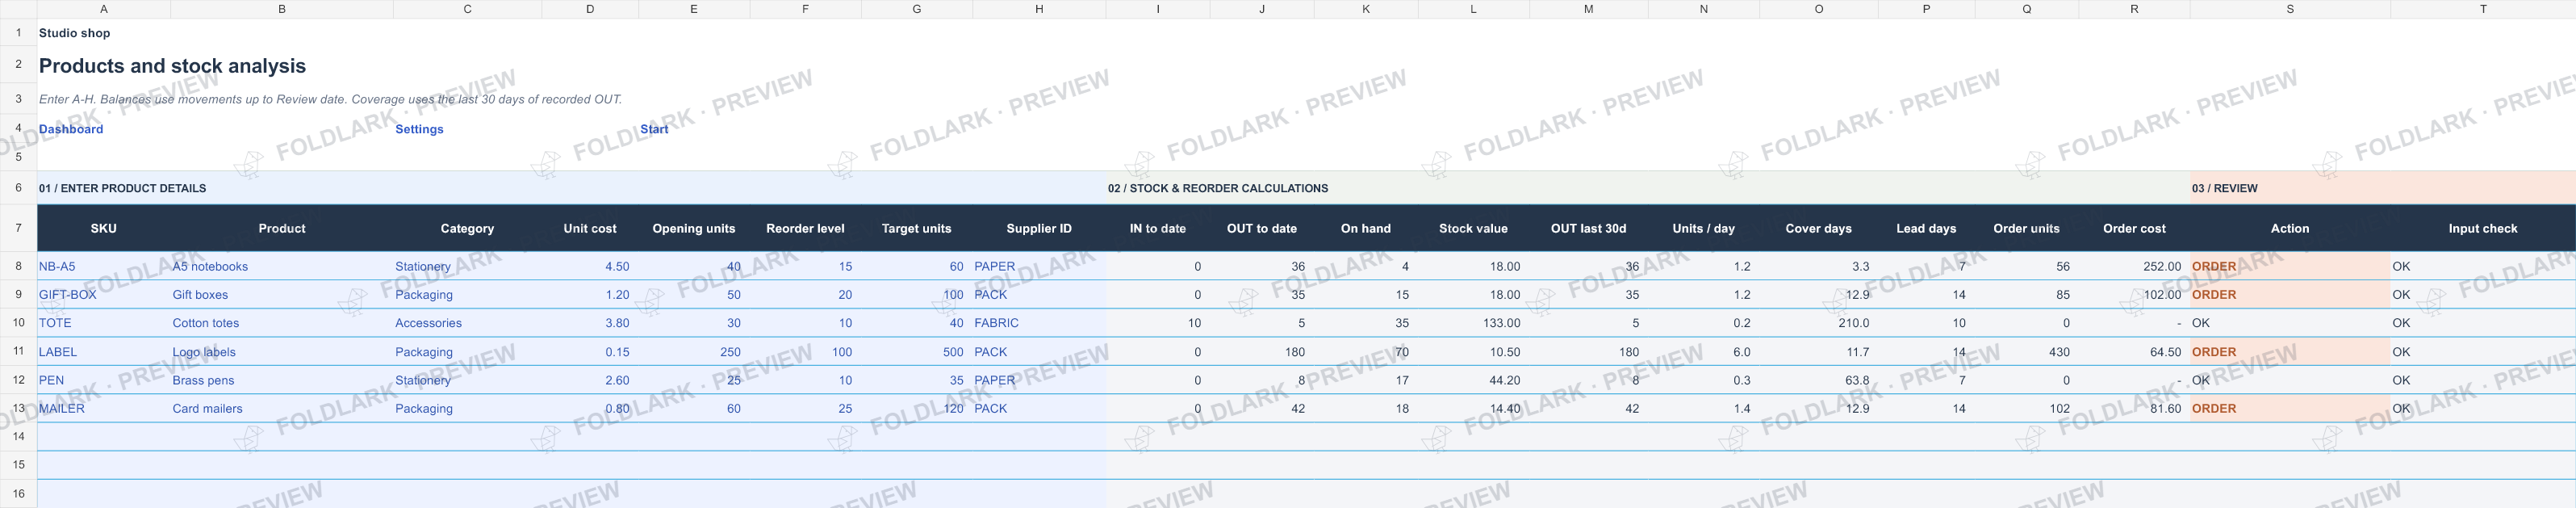The width and height of the screenshot is (2576, 508).
Task: Select the '03 / REVIEW' section label
Action: 2224,188
